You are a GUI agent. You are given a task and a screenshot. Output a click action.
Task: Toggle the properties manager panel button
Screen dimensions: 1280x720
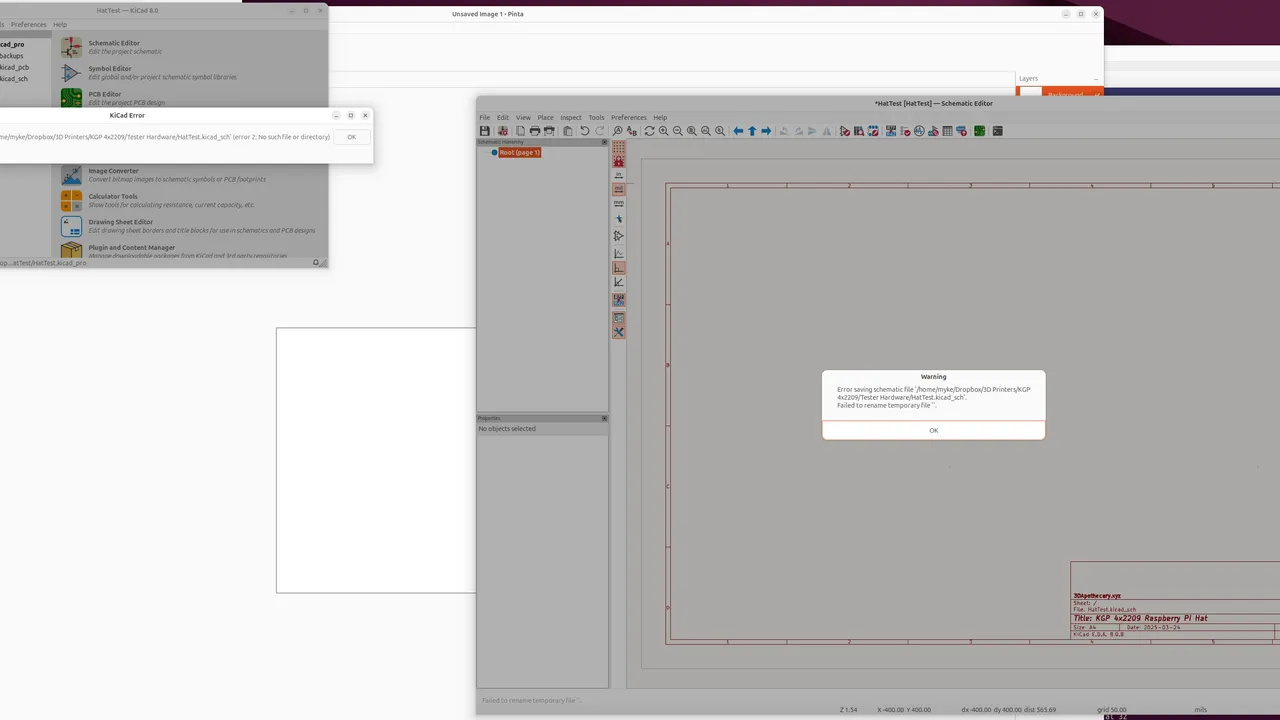tap(619, 333)
